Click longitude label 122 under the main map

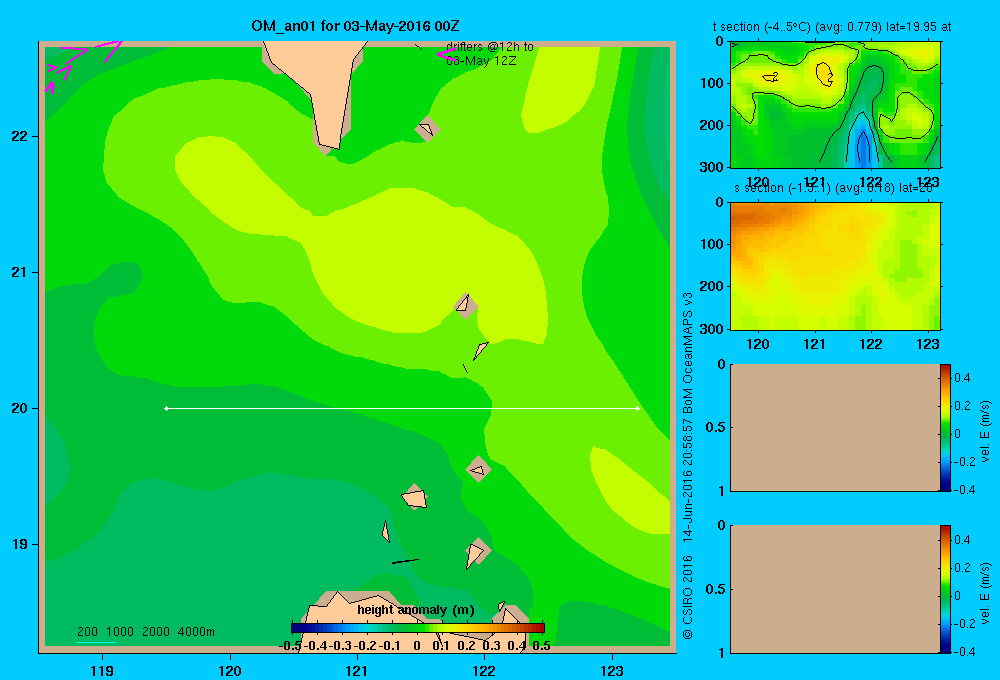pyautogui.click(x=484, y=670)
